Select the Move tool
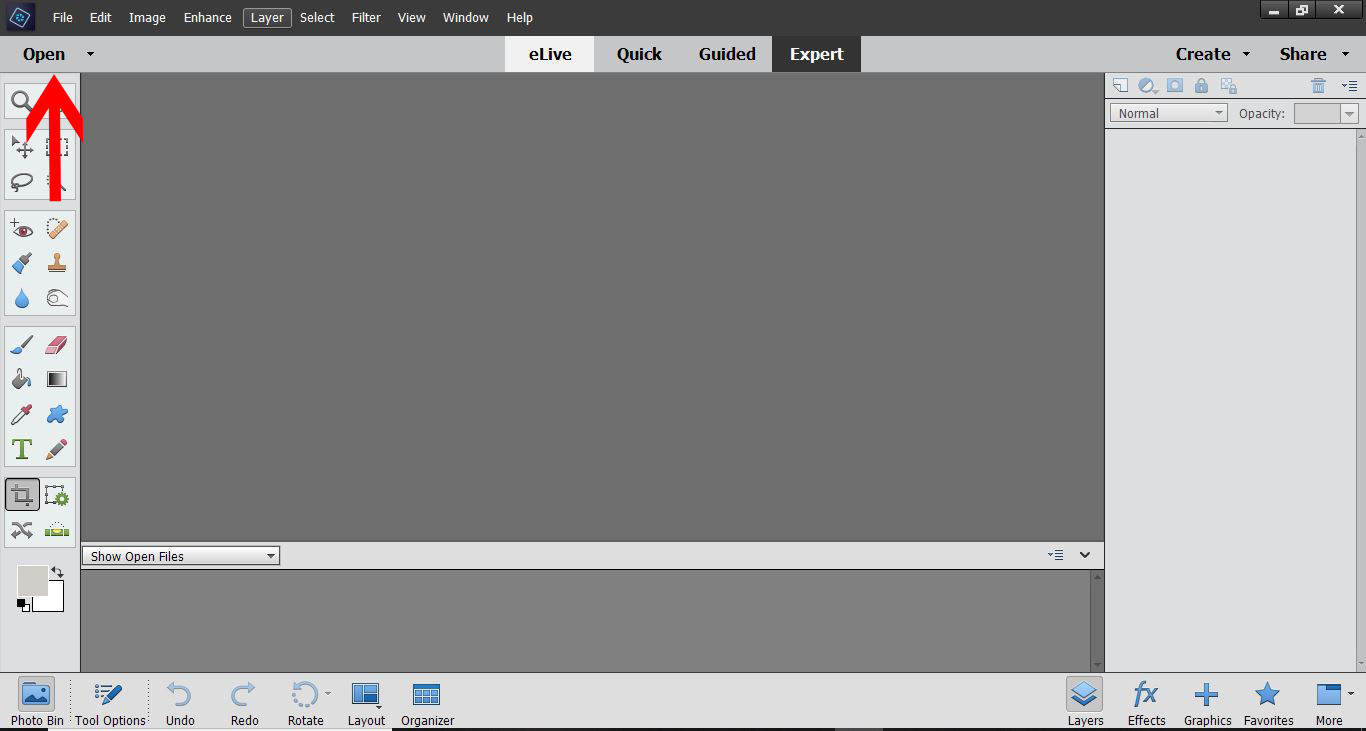Viewport: 1366px width, 731px height. (22, 148)
